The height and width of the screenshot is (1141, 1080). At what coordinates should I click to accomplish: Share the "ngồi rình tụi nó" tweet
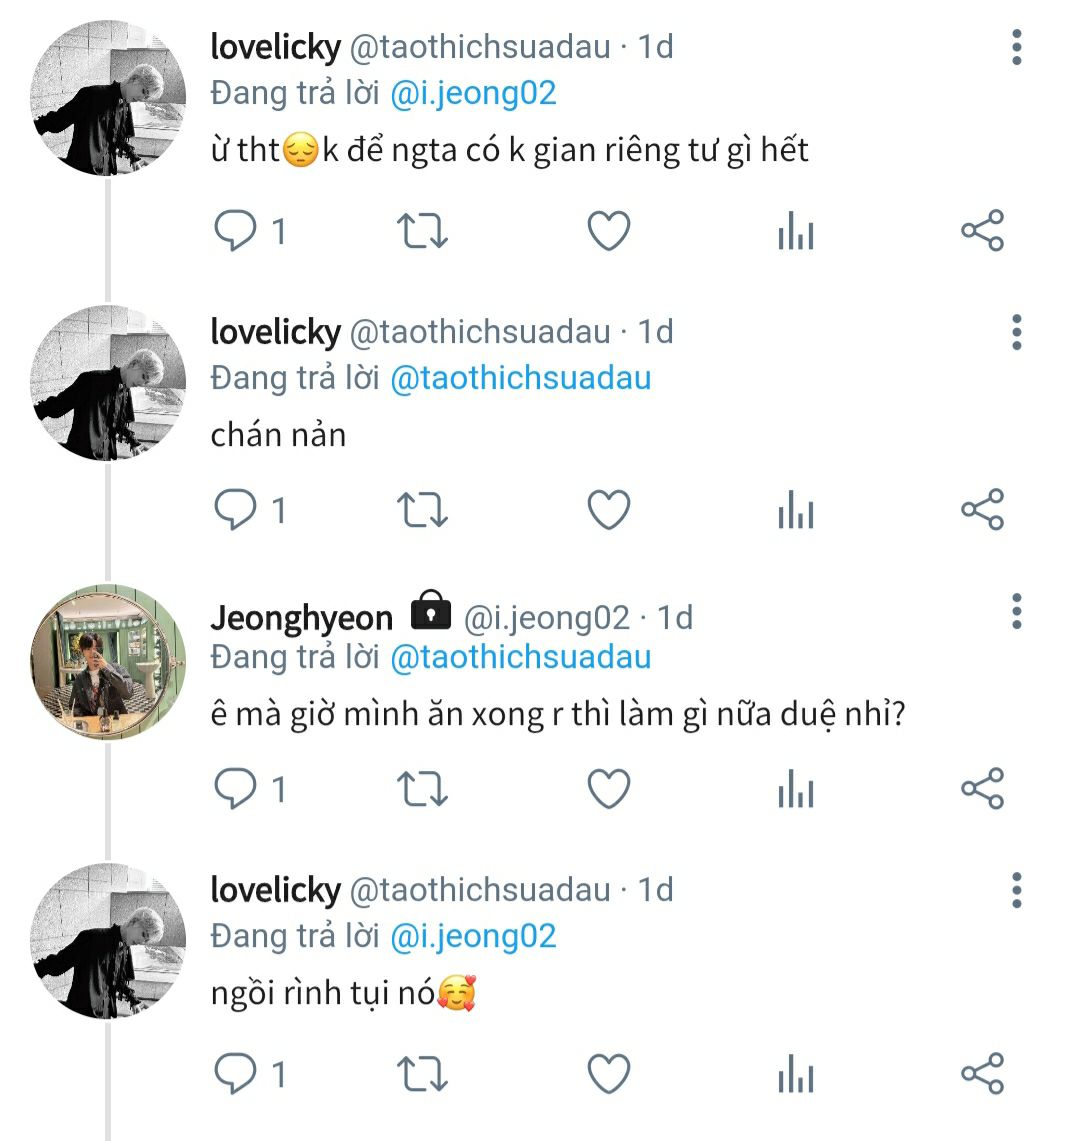[982, 1075]
